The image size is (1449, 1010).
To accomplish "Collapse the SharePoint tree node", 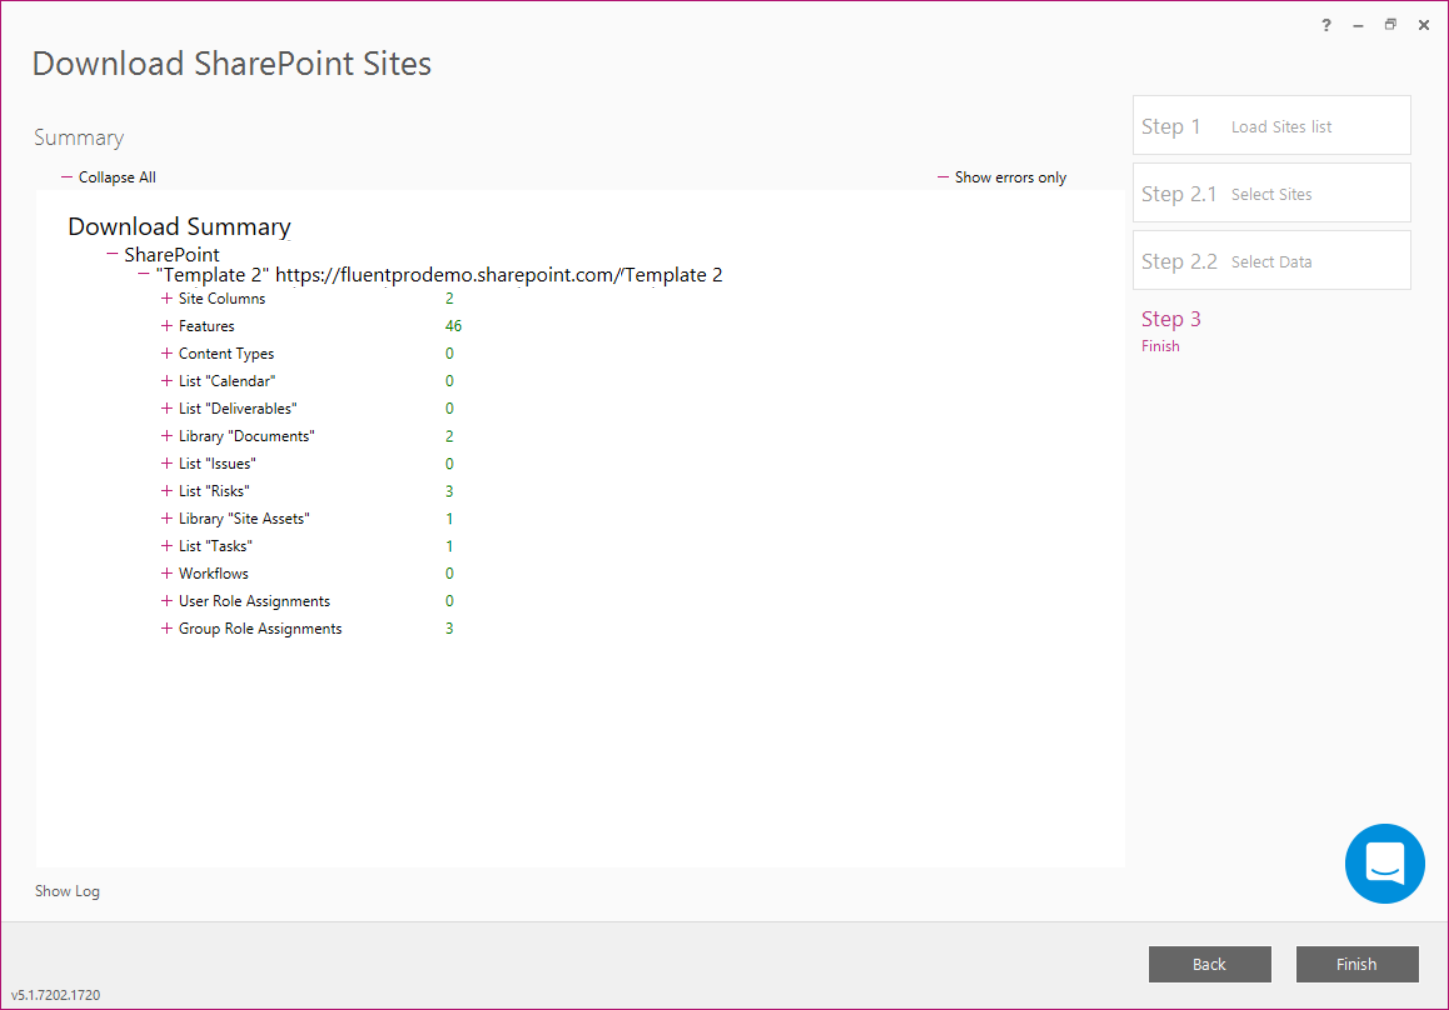I will [112, 254].
